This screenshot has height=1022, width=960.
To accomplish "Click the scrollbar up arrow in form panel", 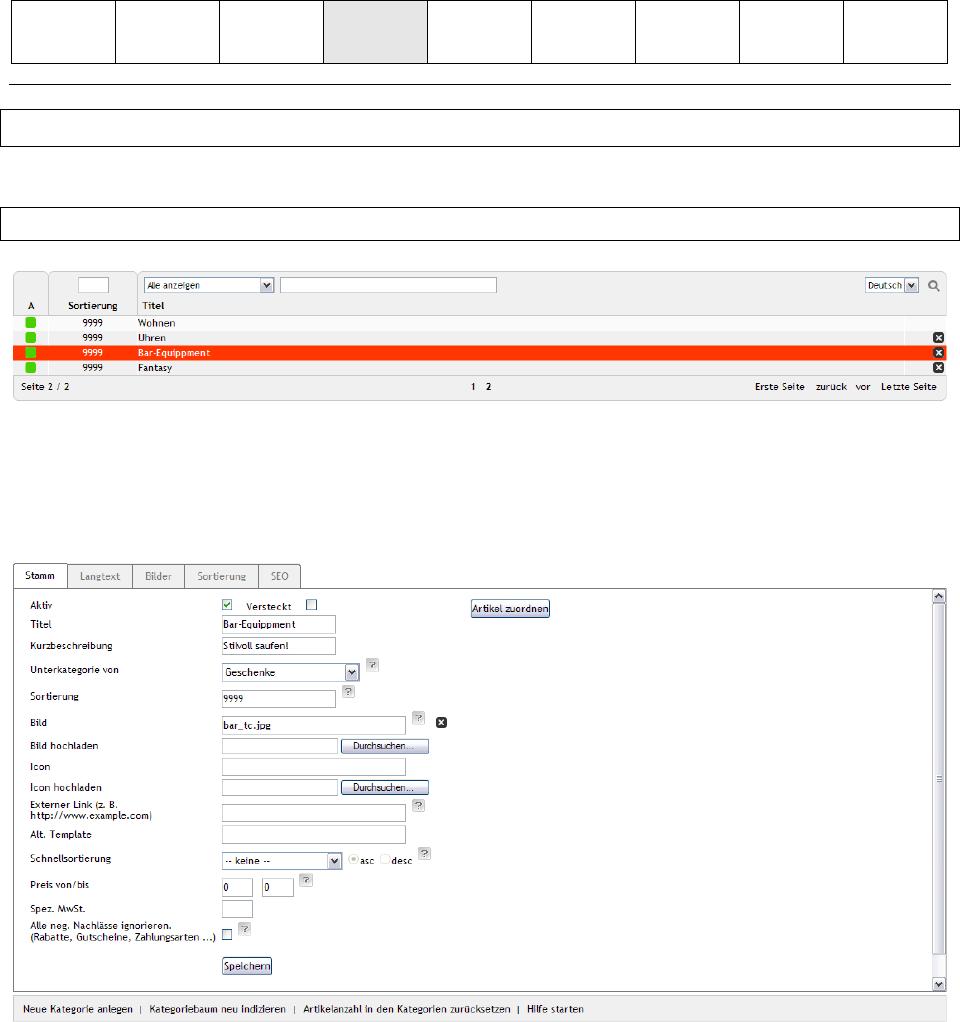I will (939, 596).
